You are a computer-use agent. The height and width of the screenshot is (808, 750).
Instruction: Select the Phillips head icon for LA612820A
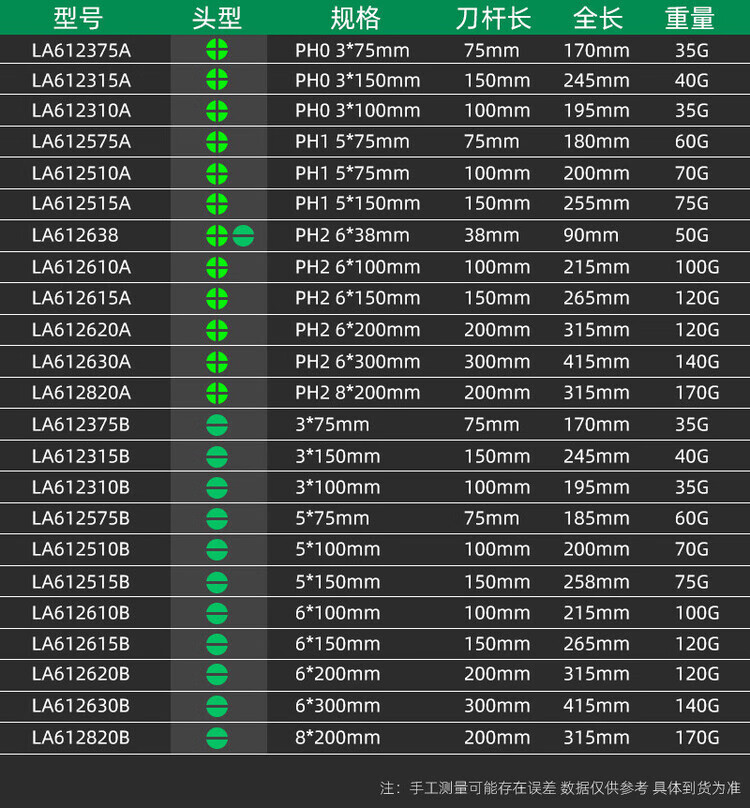click(217, 393)
